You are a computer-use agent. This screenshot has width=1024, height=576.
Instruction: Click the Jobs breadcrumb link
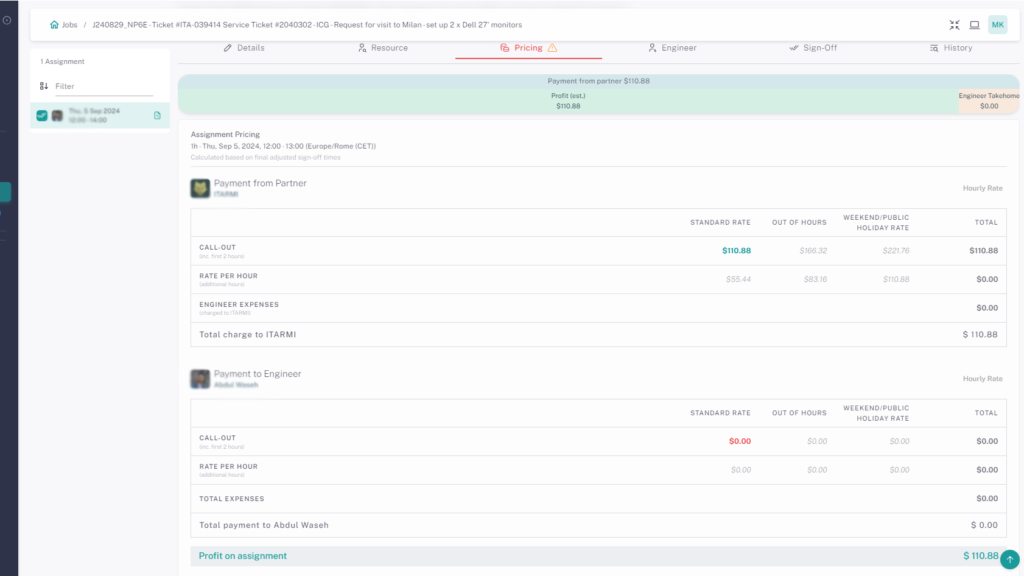coord(70,24)
